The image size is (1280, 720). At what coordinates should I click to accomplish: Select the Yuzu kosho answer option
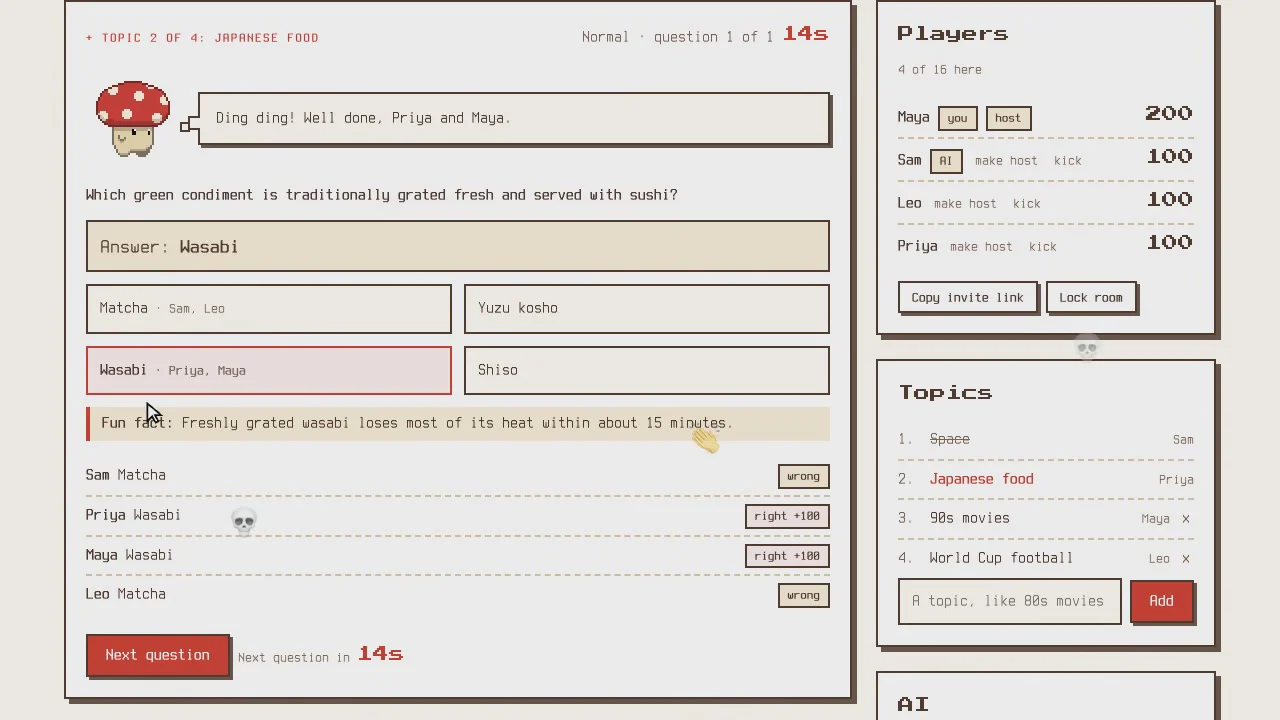(646, 309)
